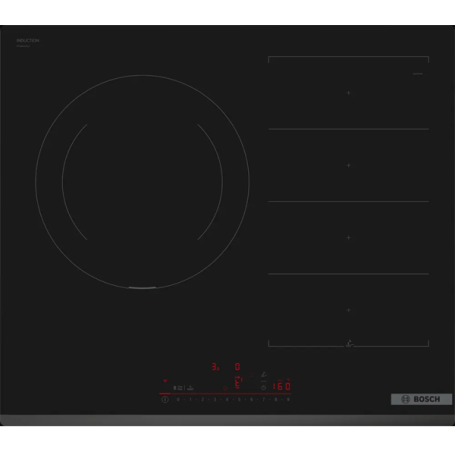Select the zone display showing 3

coord(215,367)
